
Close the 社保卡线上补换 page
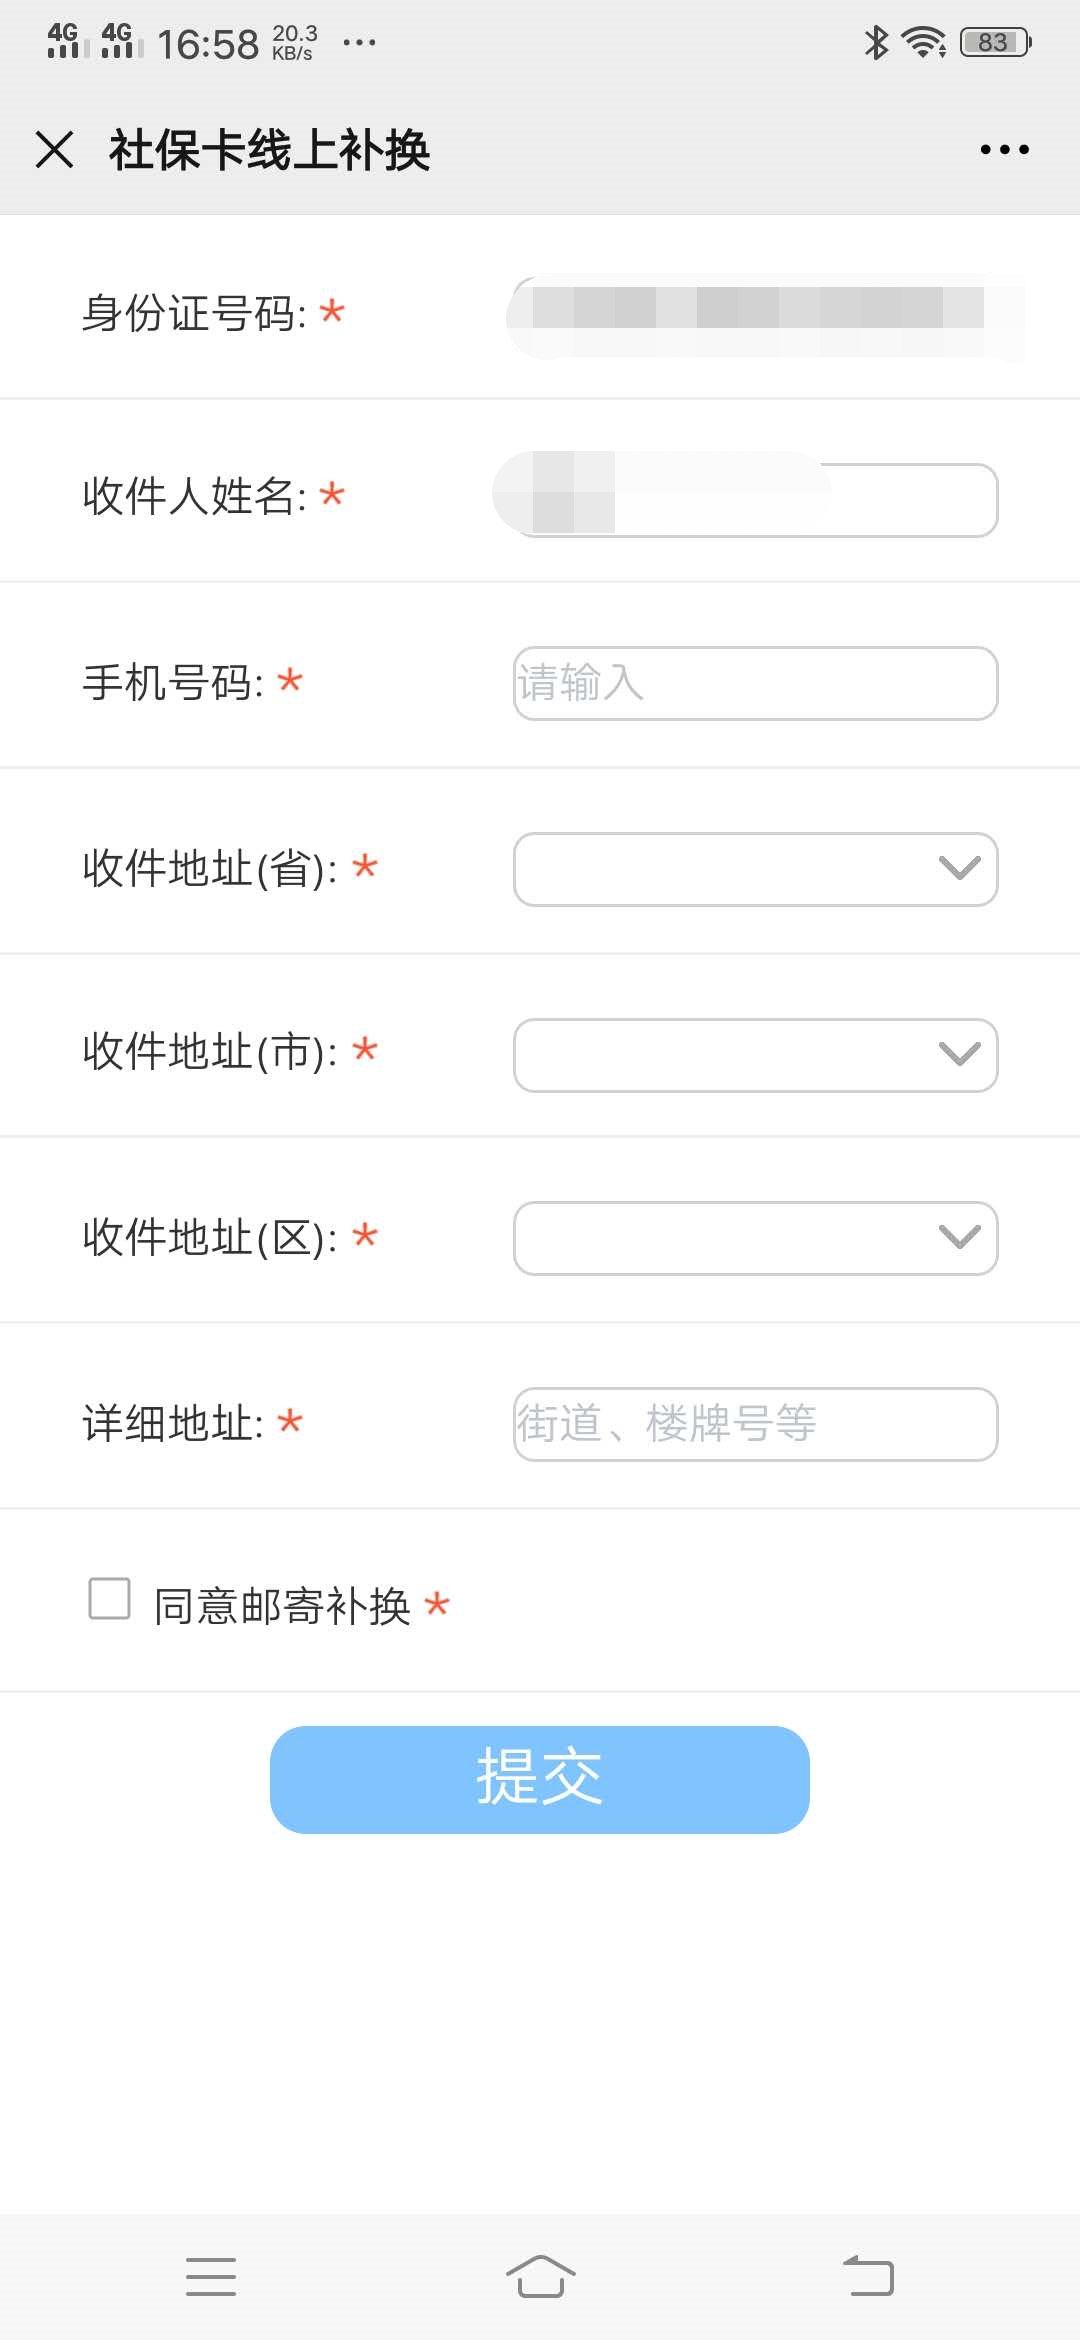point(54,150)
